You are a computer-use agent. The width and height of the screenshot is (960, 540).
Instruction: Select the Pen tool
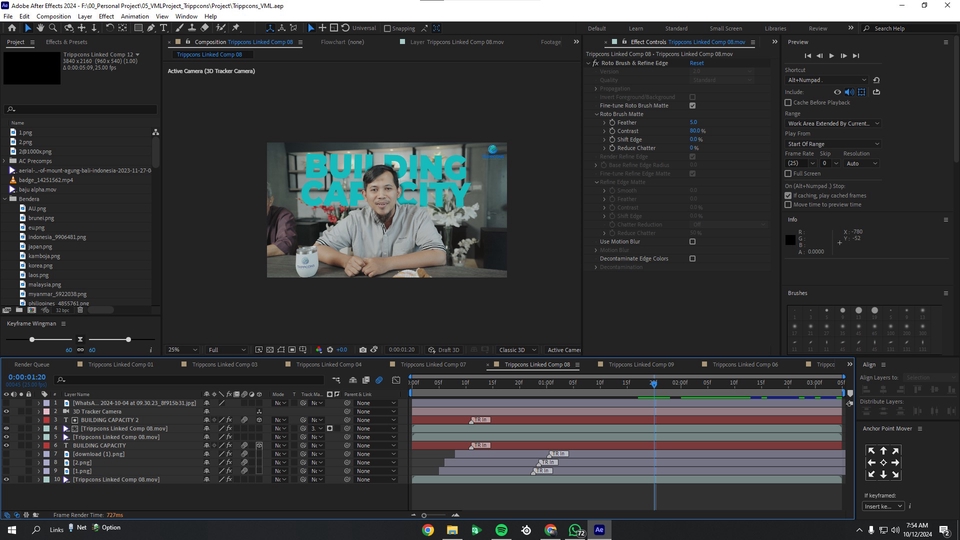click(151, 28)
